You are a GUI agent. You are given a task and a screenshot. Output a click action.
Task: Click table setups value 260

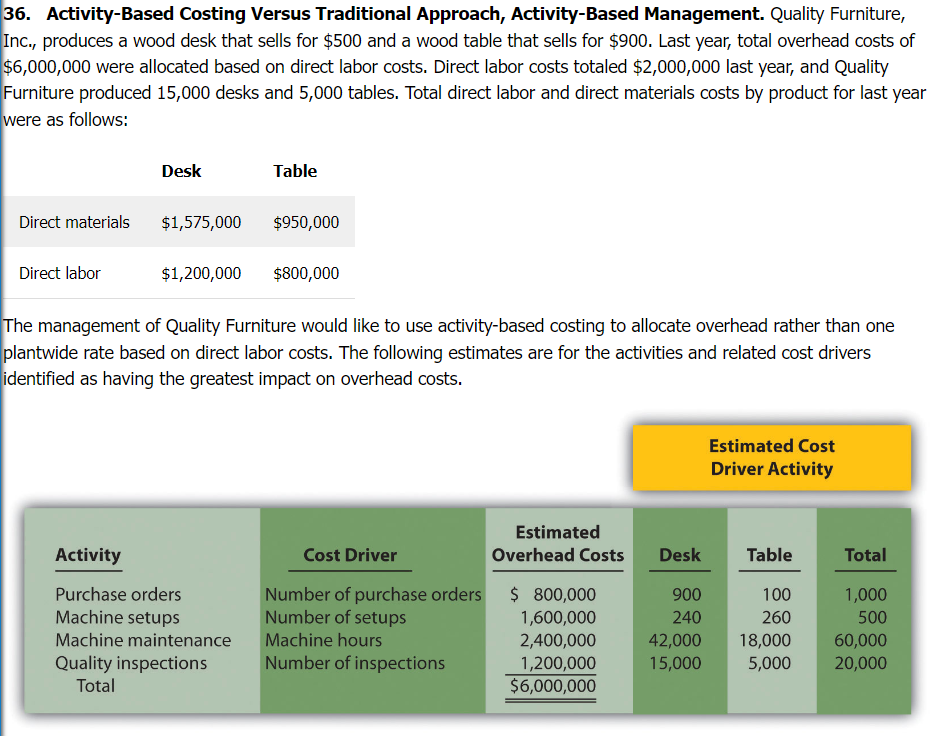click(x=776, y=617)
